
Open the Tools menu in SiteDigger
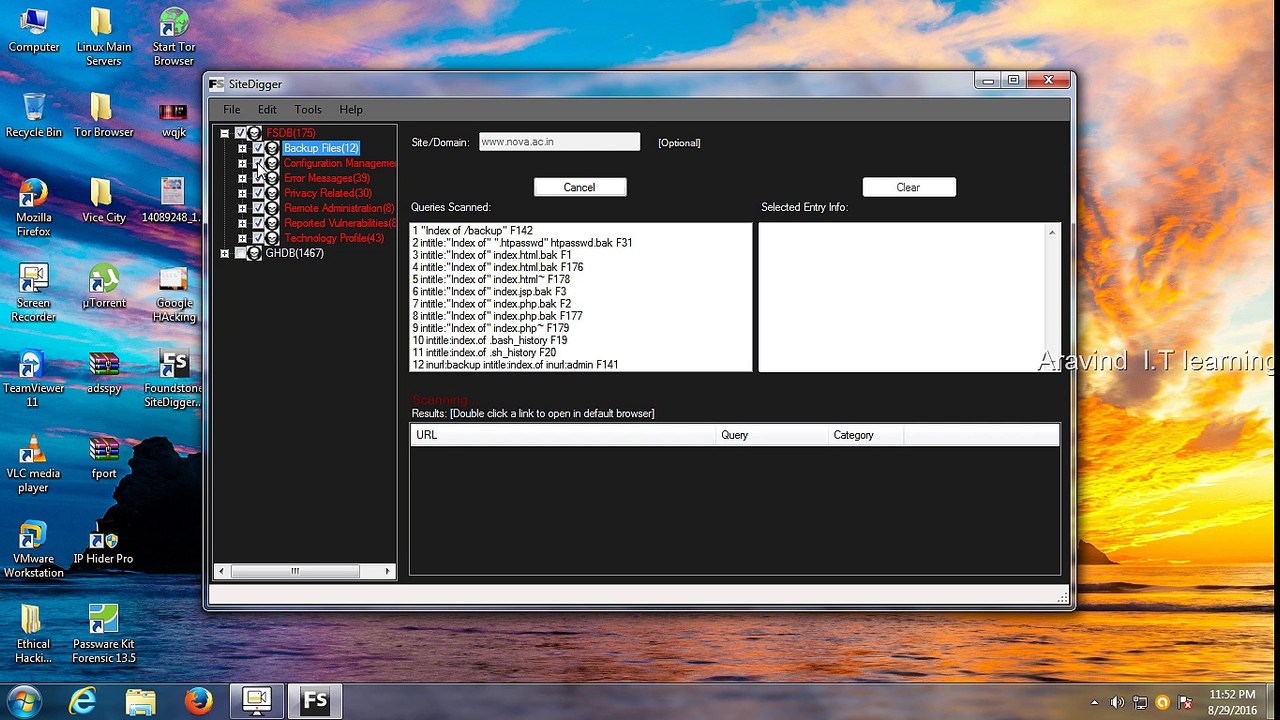tap(308, 109)
